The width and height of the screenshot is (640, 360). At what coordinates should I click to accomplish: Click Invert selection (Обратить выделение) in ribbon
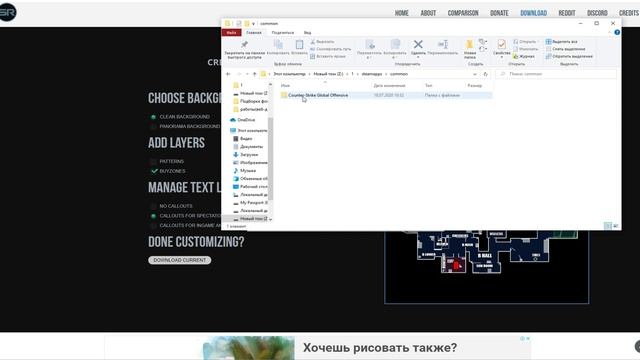[569, 56]
